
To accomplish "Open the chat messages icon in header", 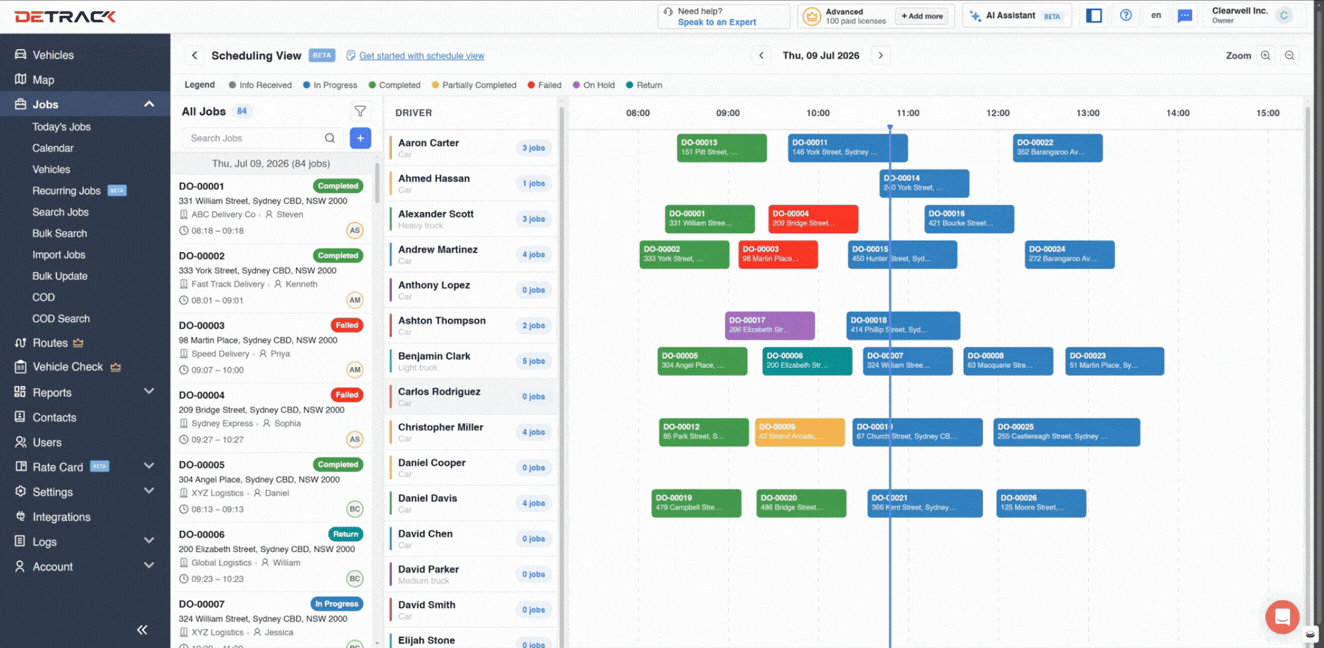I will (x=1185, y=16).
